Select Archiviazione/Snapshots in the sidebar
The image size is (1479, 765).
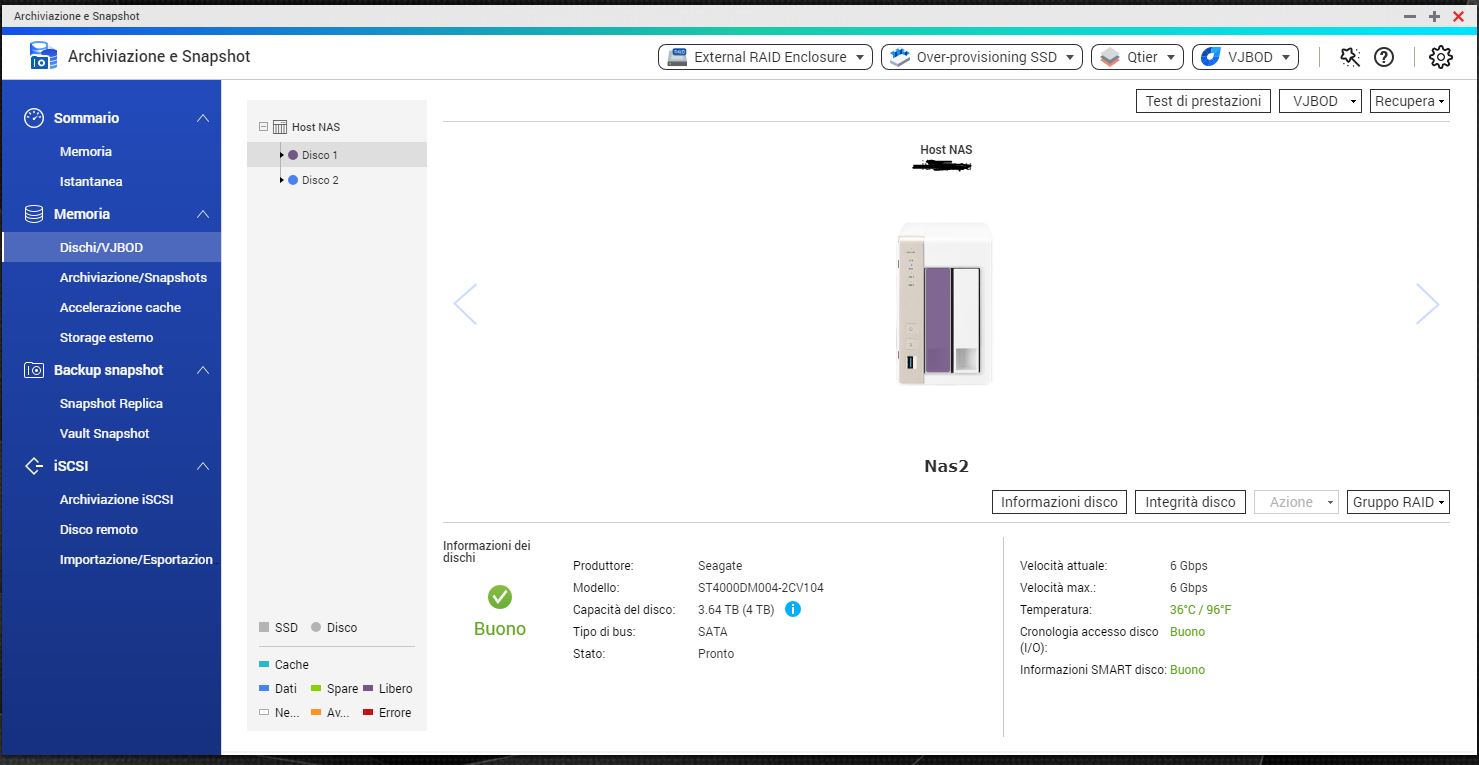133,277
